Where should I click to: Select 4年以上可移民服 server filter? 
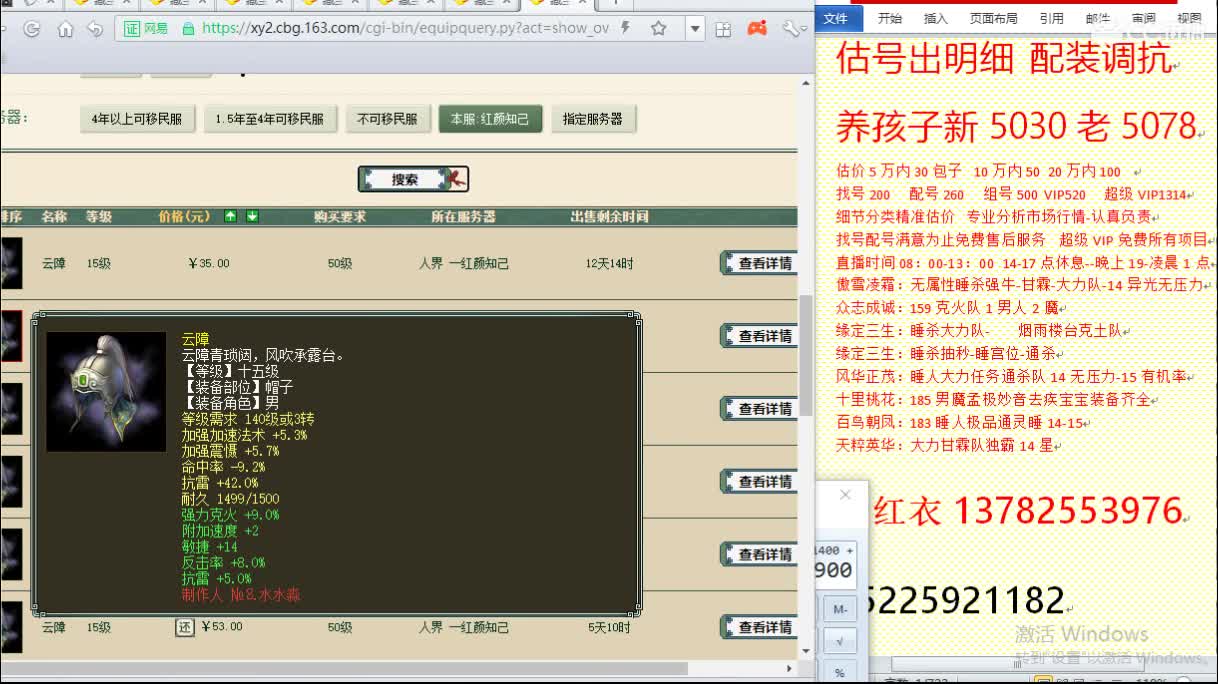click(137, 119)
